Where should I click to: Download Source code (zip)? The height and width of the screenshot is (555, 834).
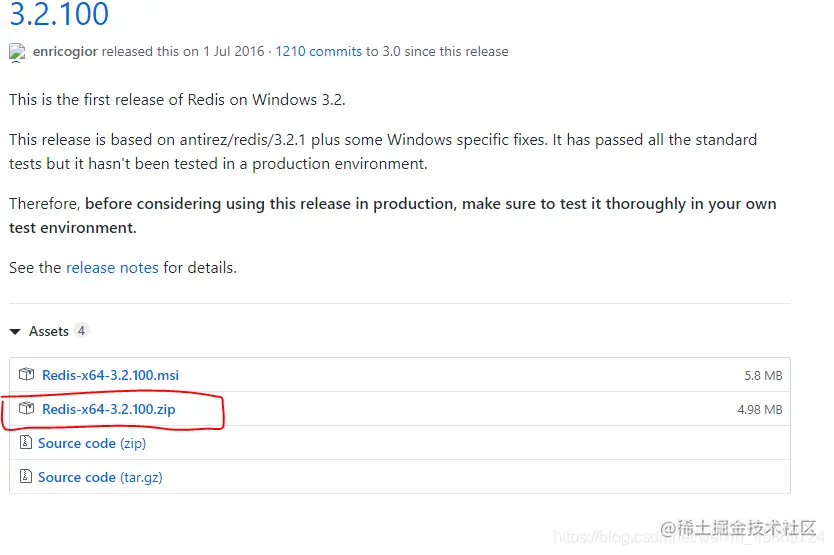click(92, 443)
